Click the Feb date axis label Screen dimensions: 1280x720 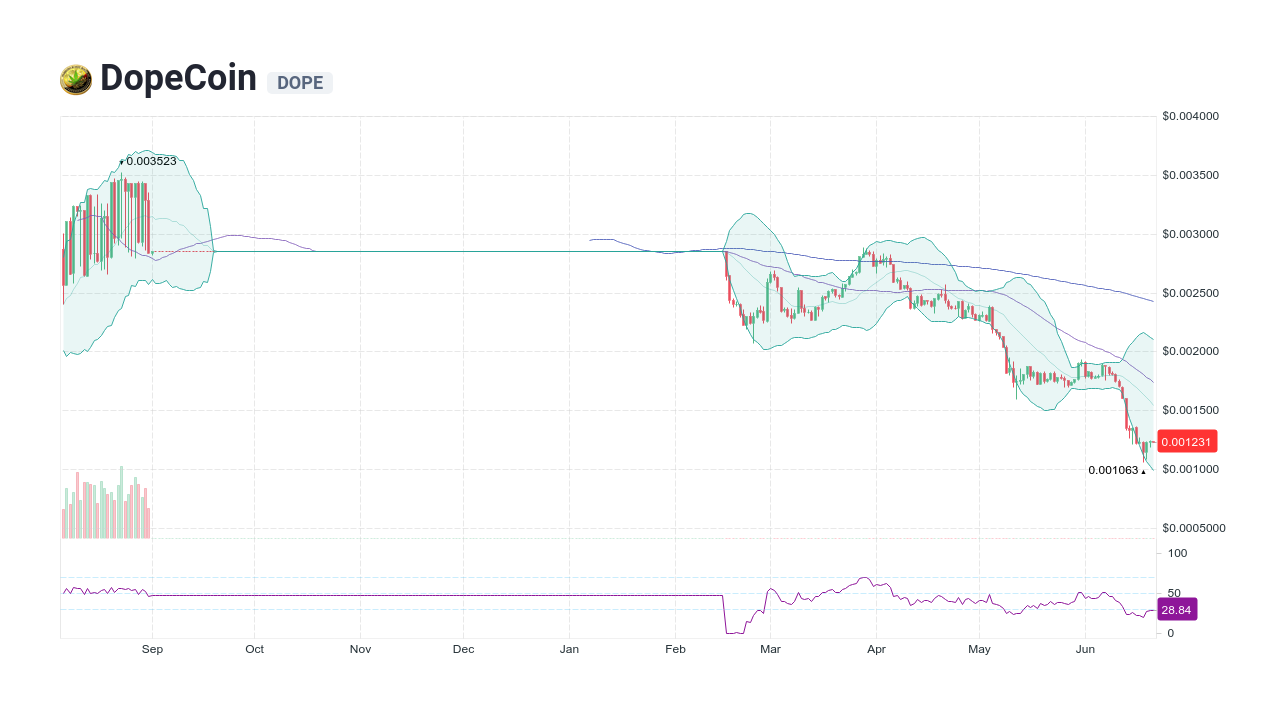pyautogui.click(x=675, y=649)
